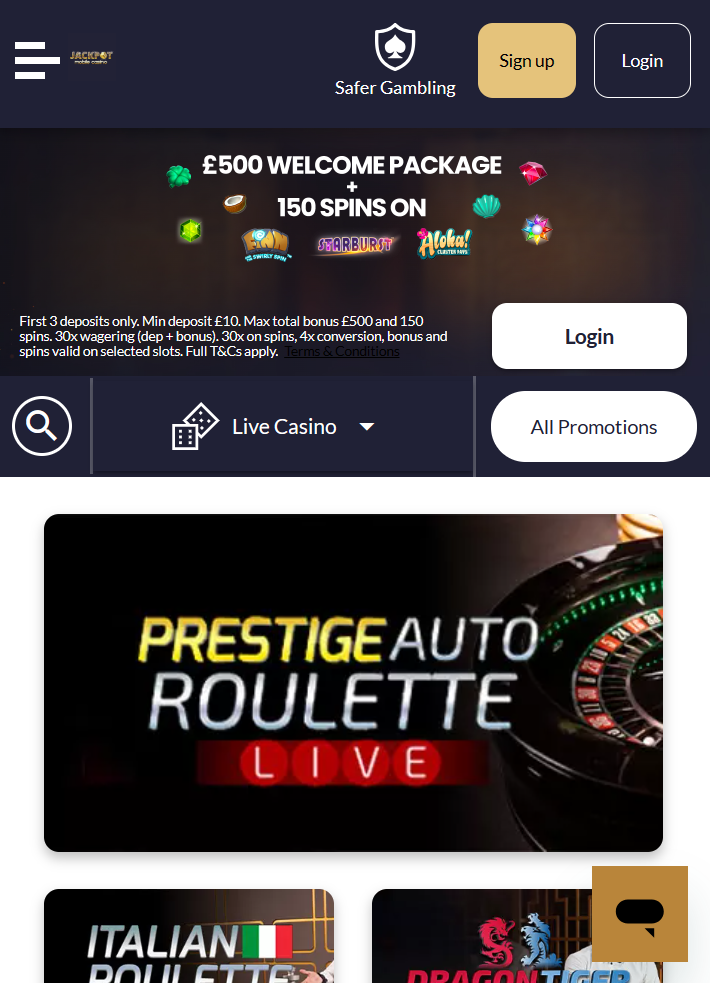This screenshot has width=710, height=983.
Task: Click the search magnifier icon
Action: [x=42, y=426]
